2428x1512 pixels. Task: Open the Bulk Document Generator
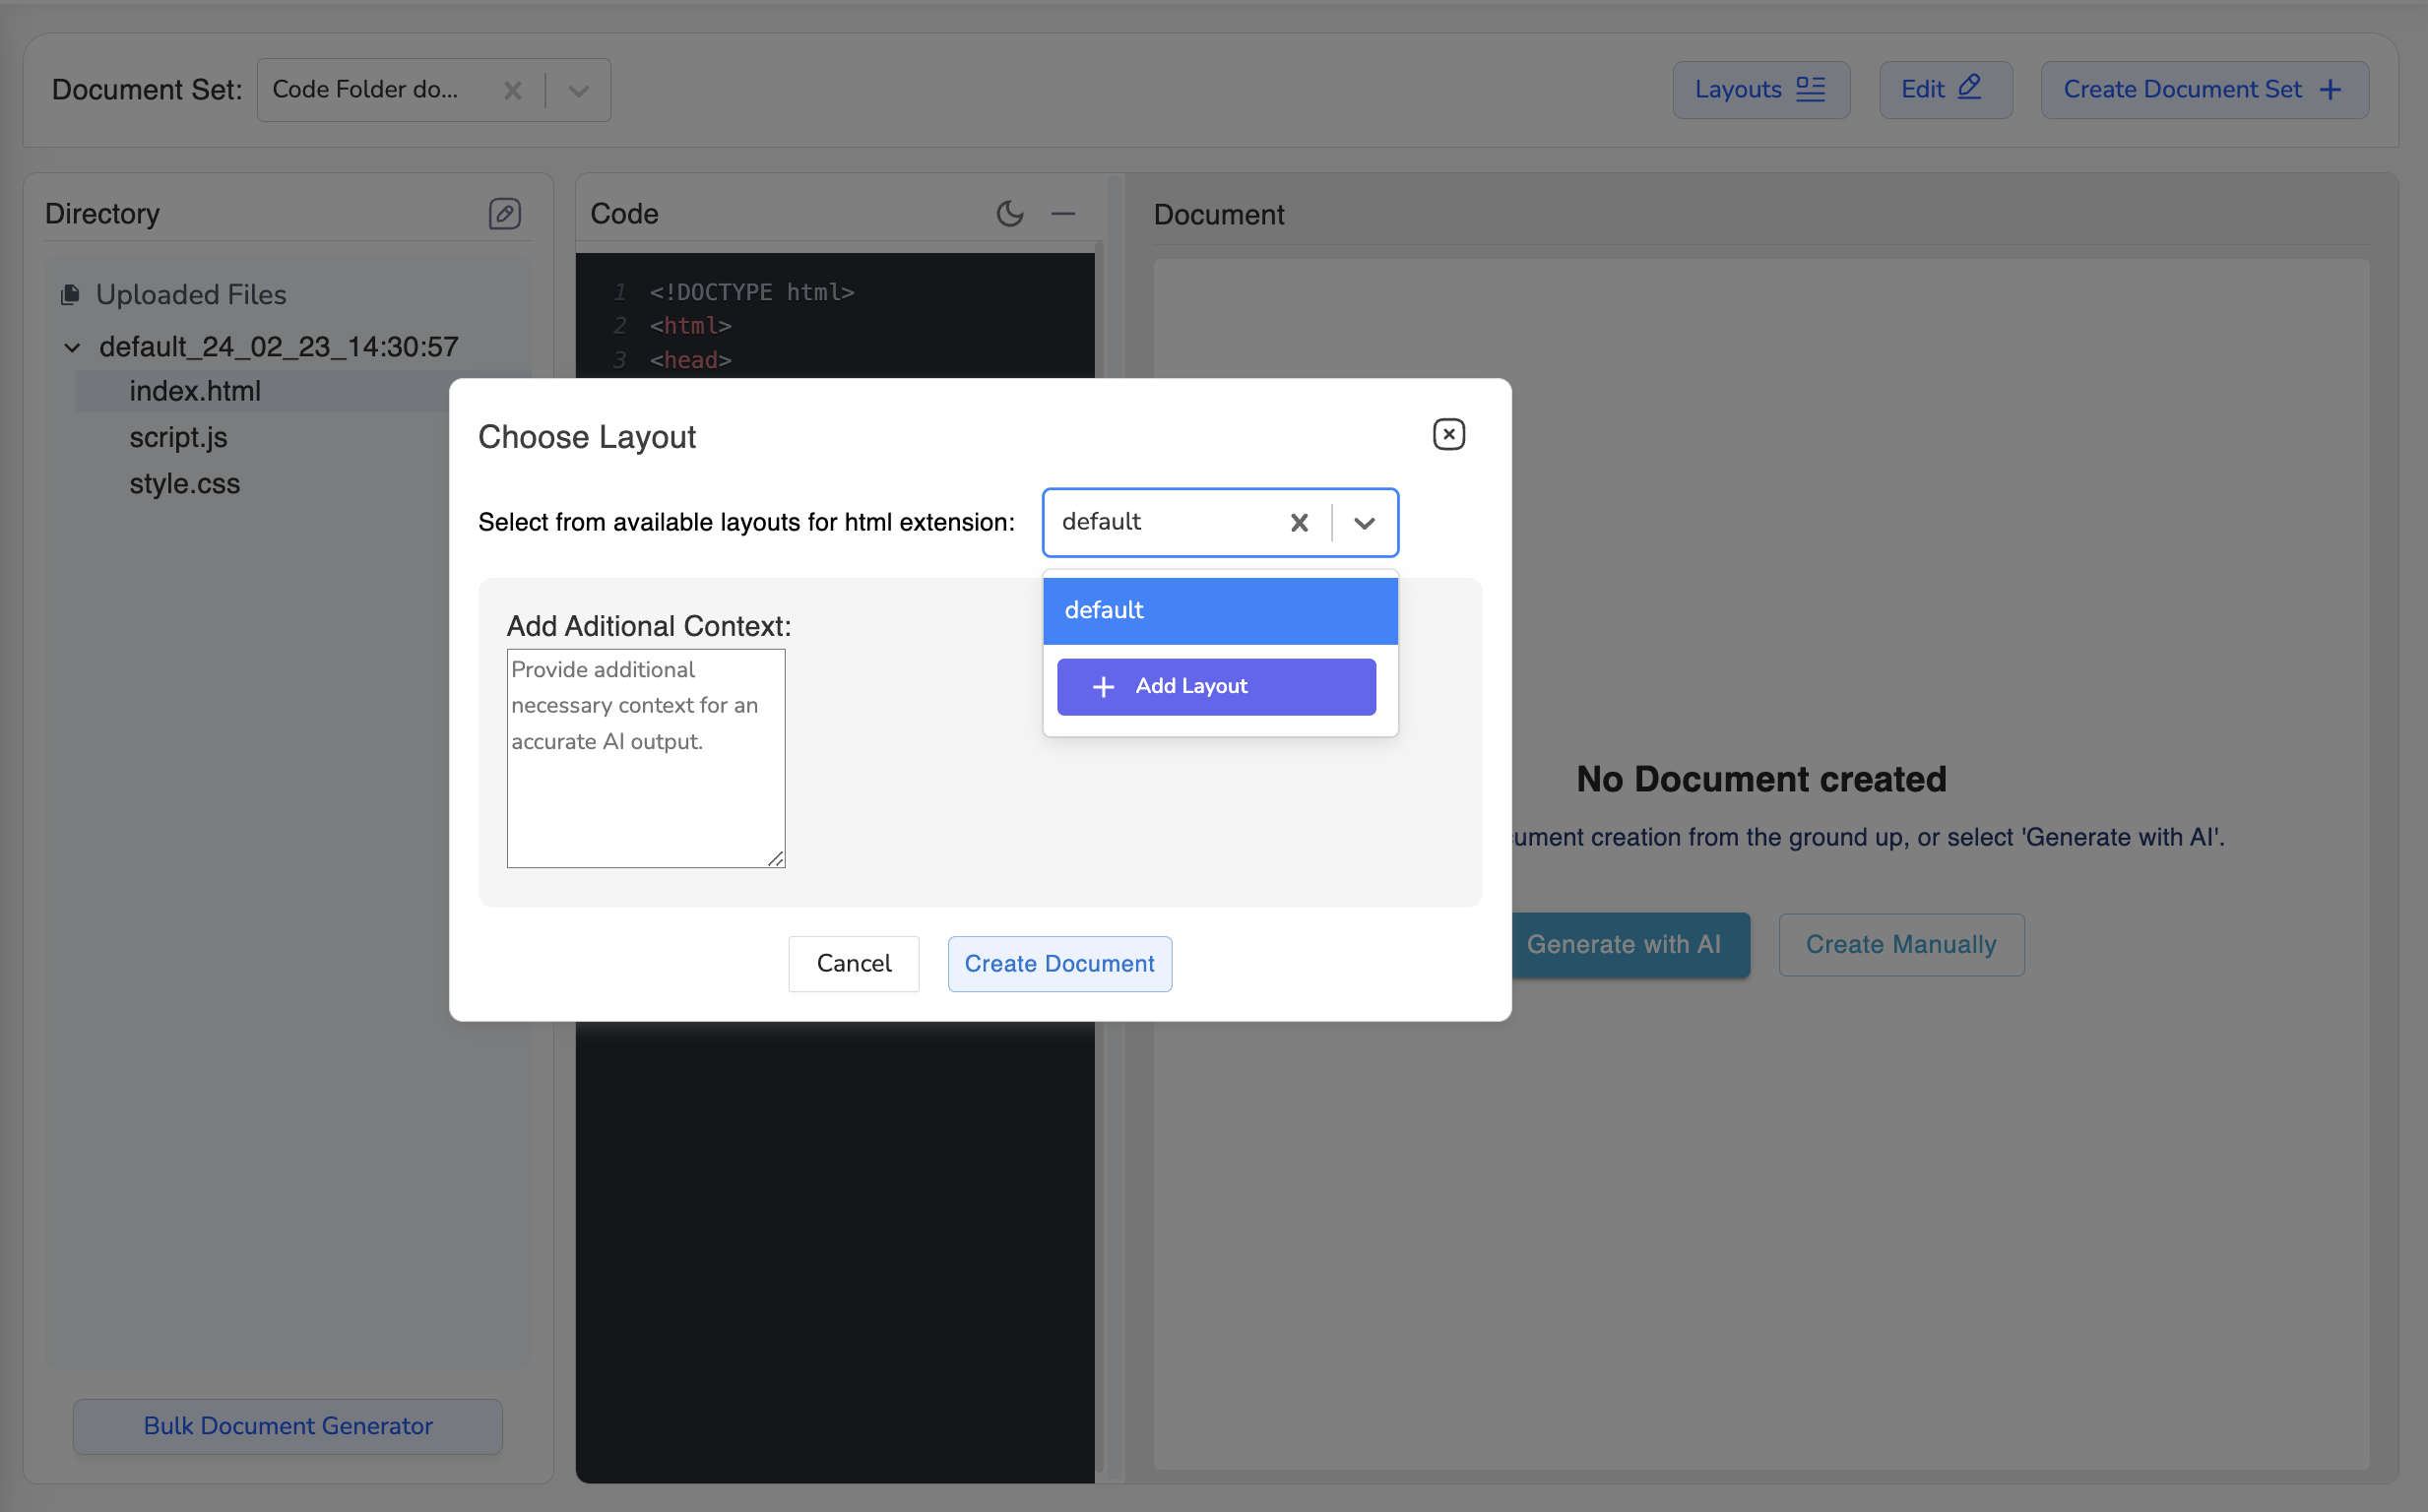click(x=287, y=1426)
